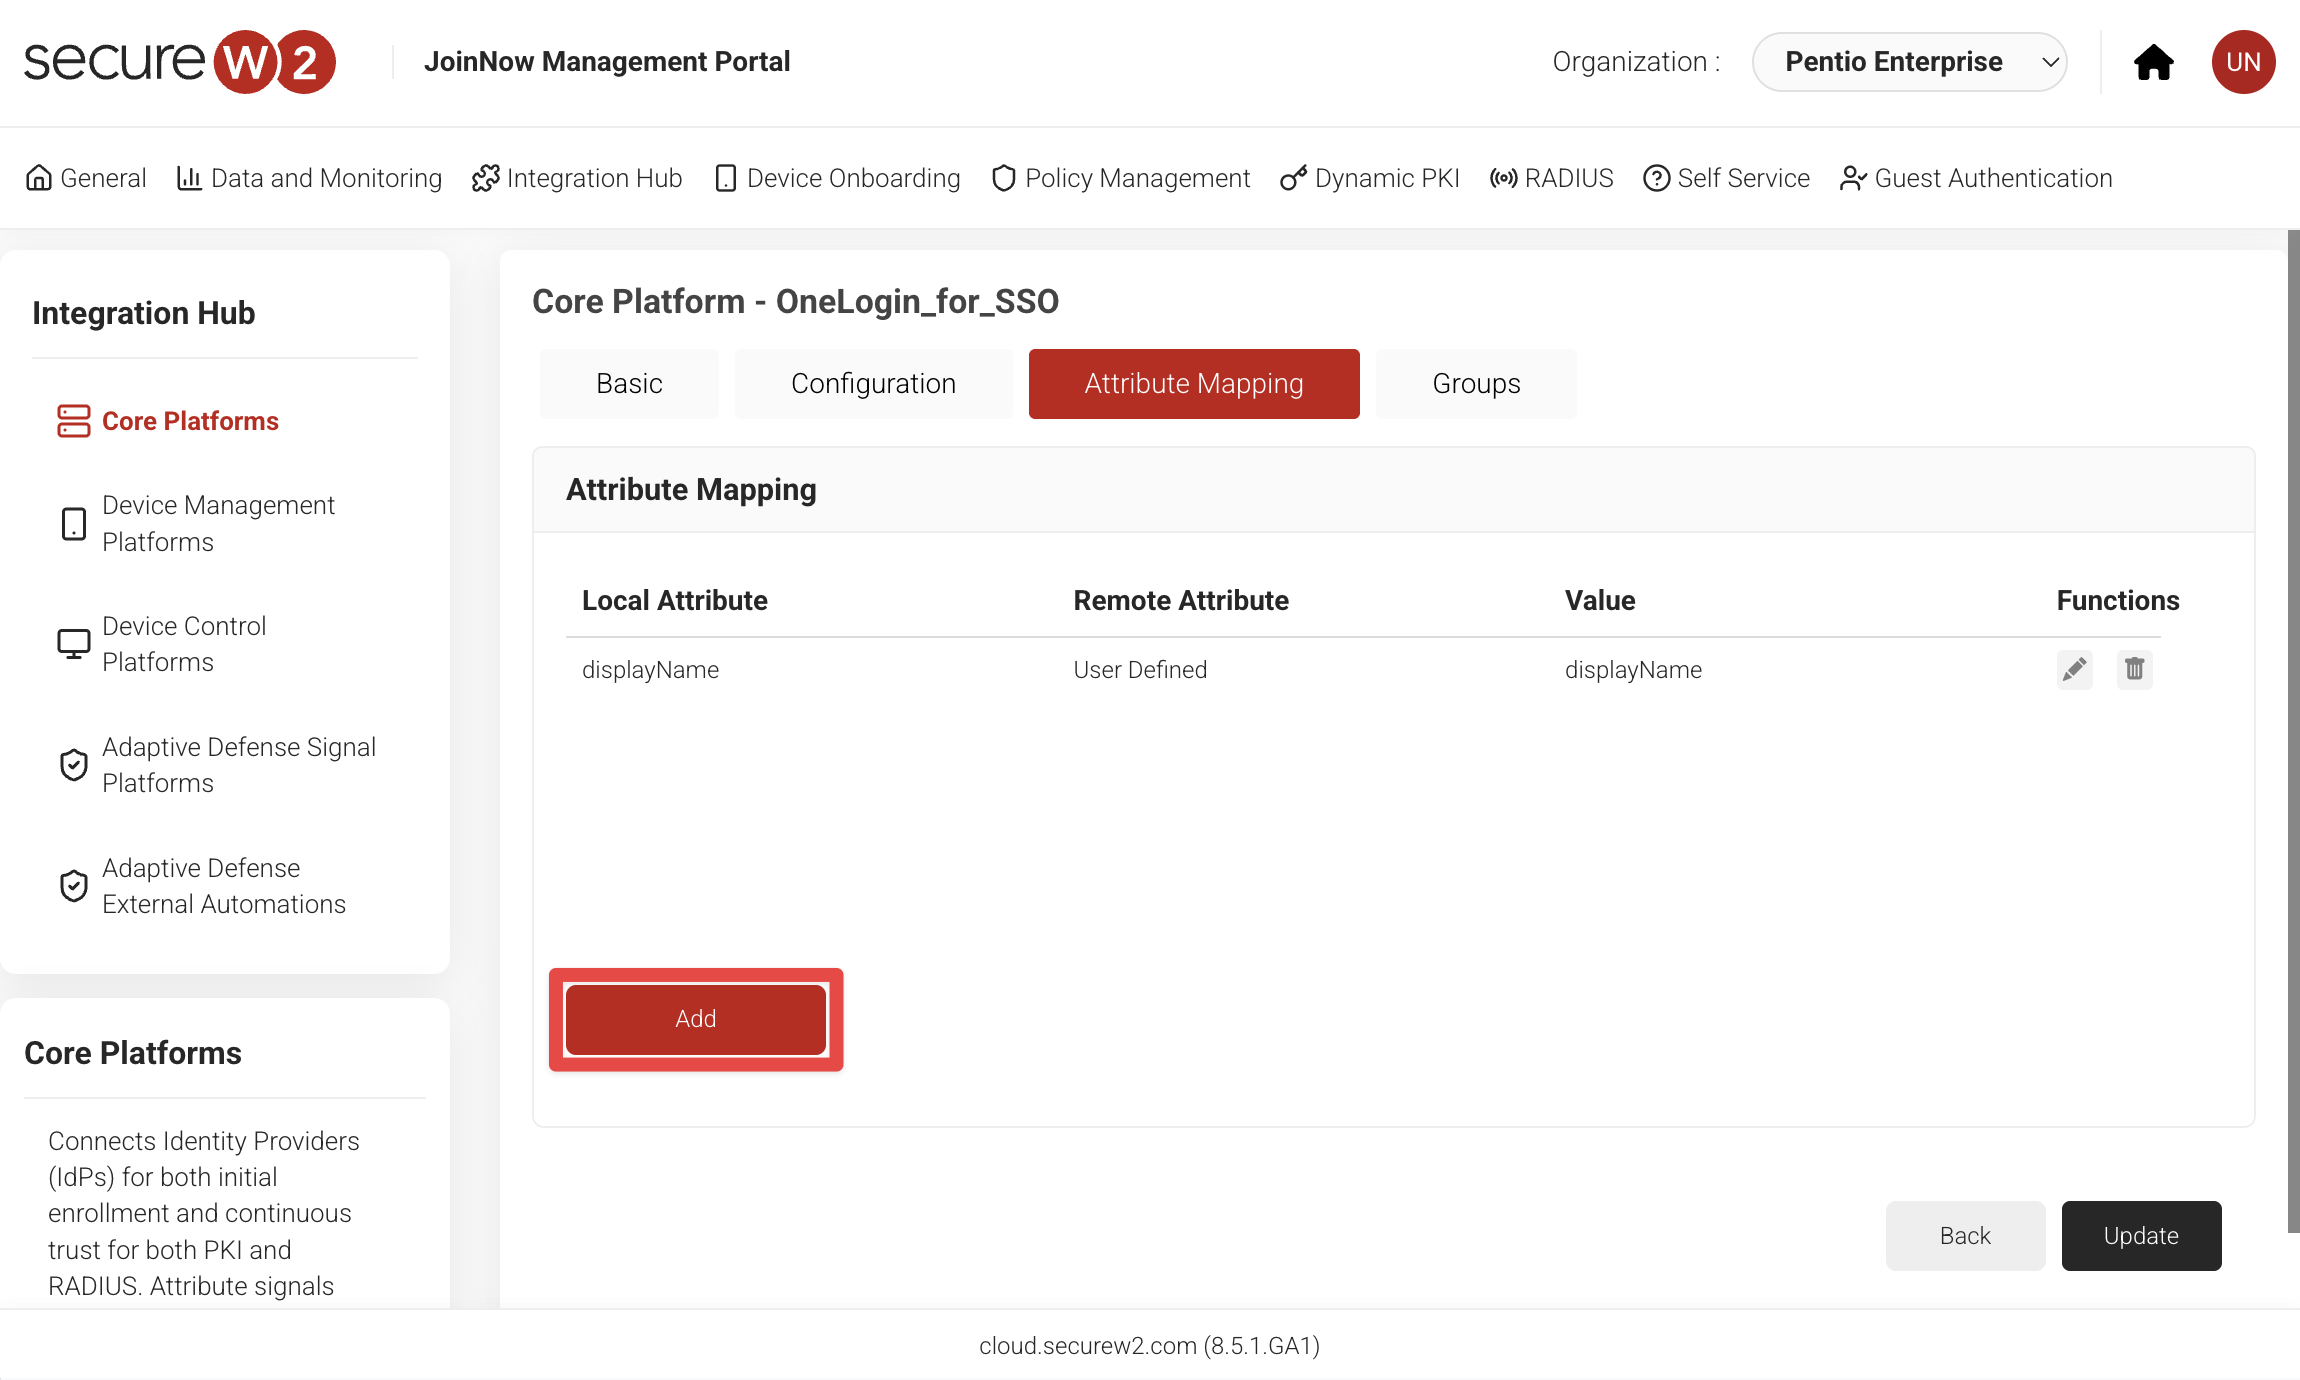The width and height of the screenshot is (2300, 1380).
Task: Click the Functions column header
Action: pos(2118,601)
